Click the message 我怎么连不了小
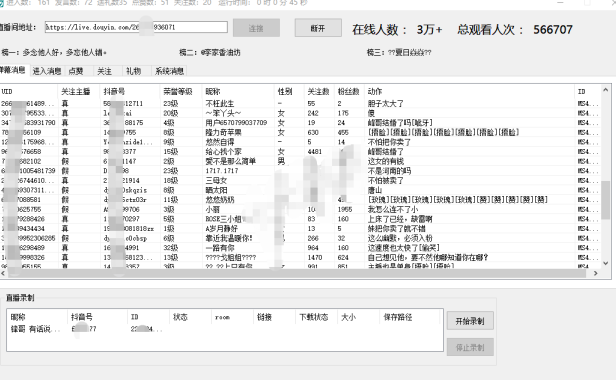This screenshot has height=380, width=616. click(x=392, y=209)
